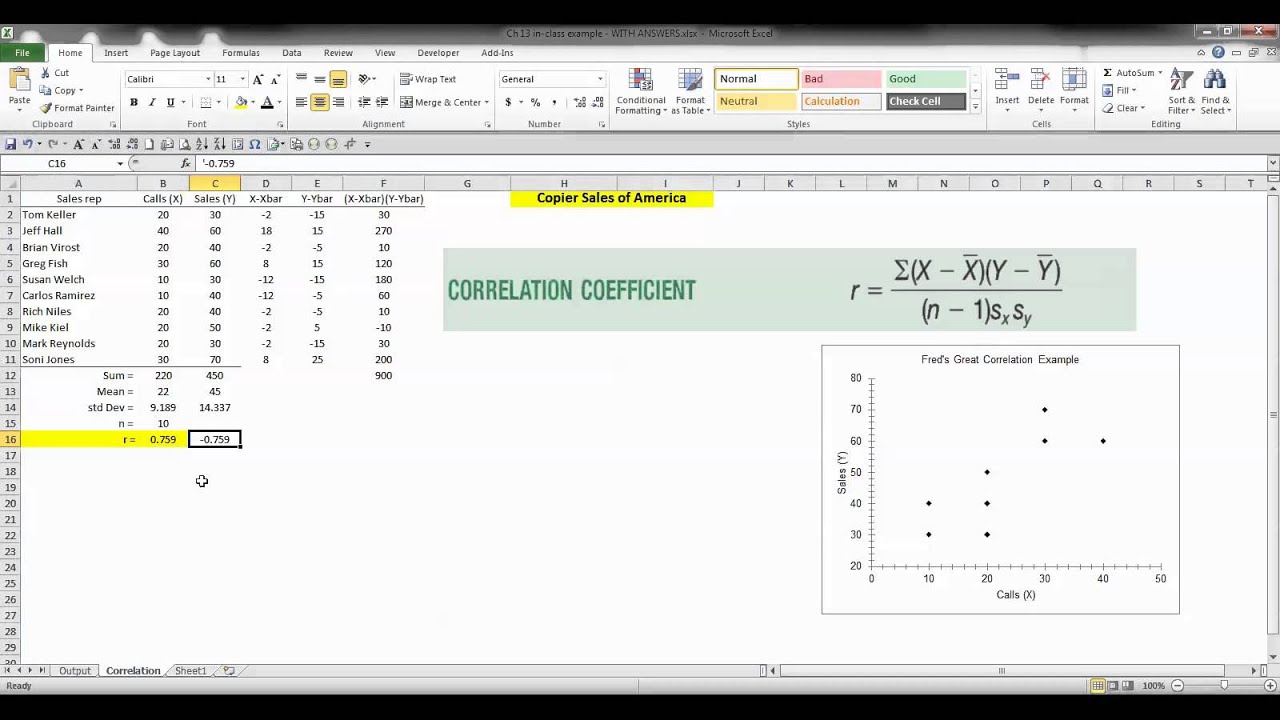The height and width of the screenshot is (720, 1280).
Task: Open Sort & Filter options
Action: [x=1181, y=91]
